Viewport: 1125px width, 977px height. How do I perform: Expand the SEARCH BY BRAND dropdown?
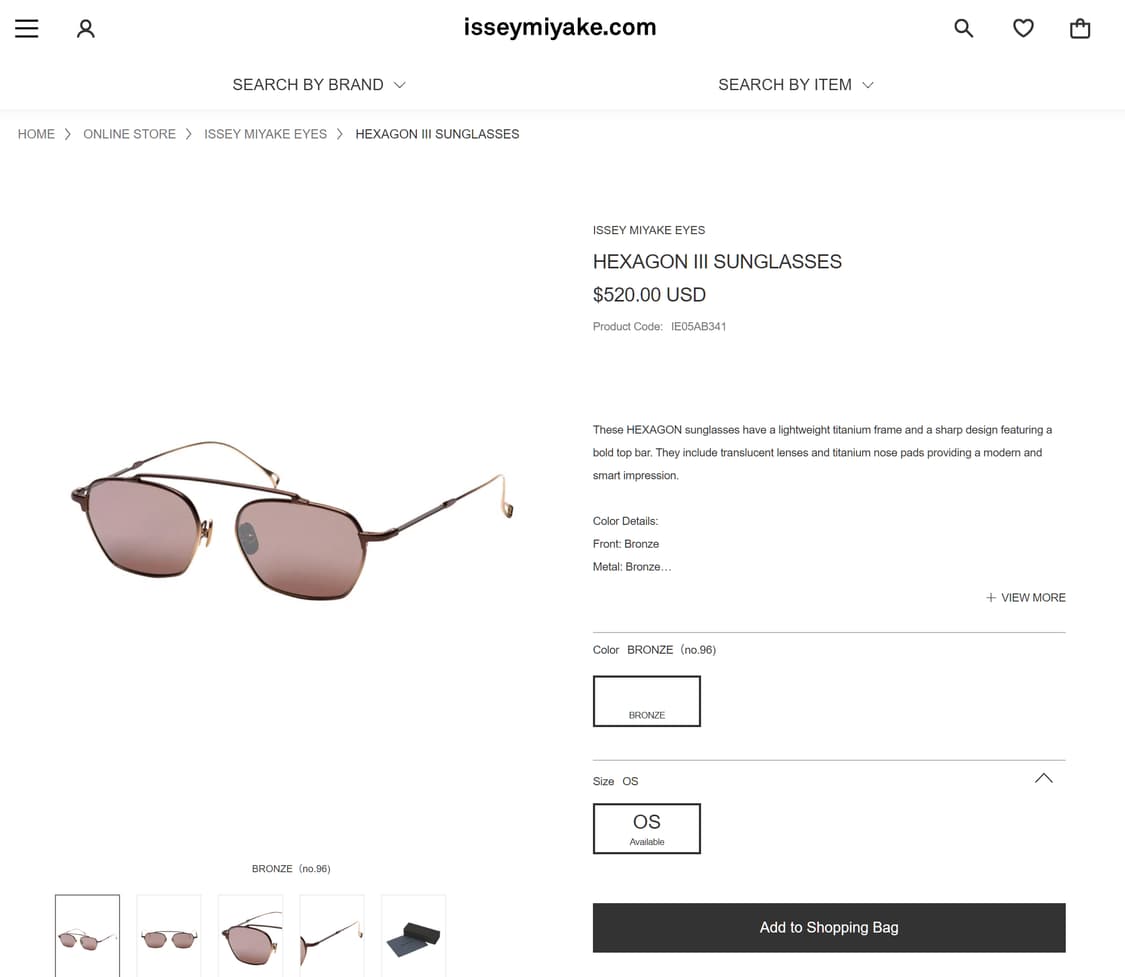pos(319,85)
